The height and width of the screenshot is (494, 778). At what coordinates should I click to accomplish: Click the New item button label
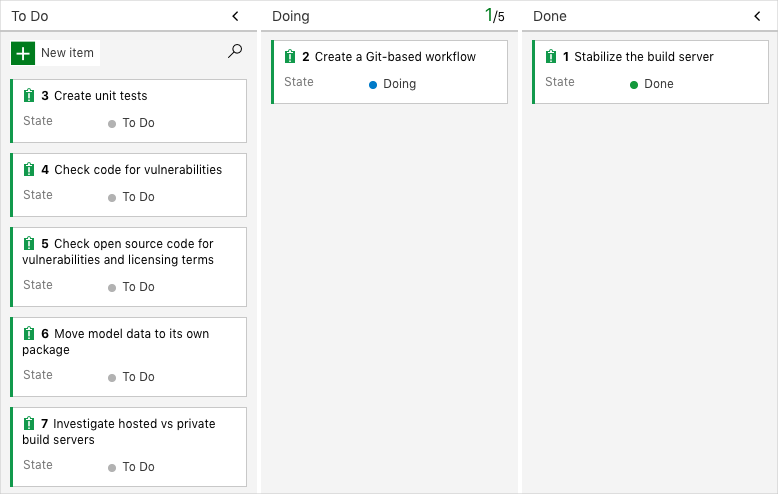pos(67,53)
